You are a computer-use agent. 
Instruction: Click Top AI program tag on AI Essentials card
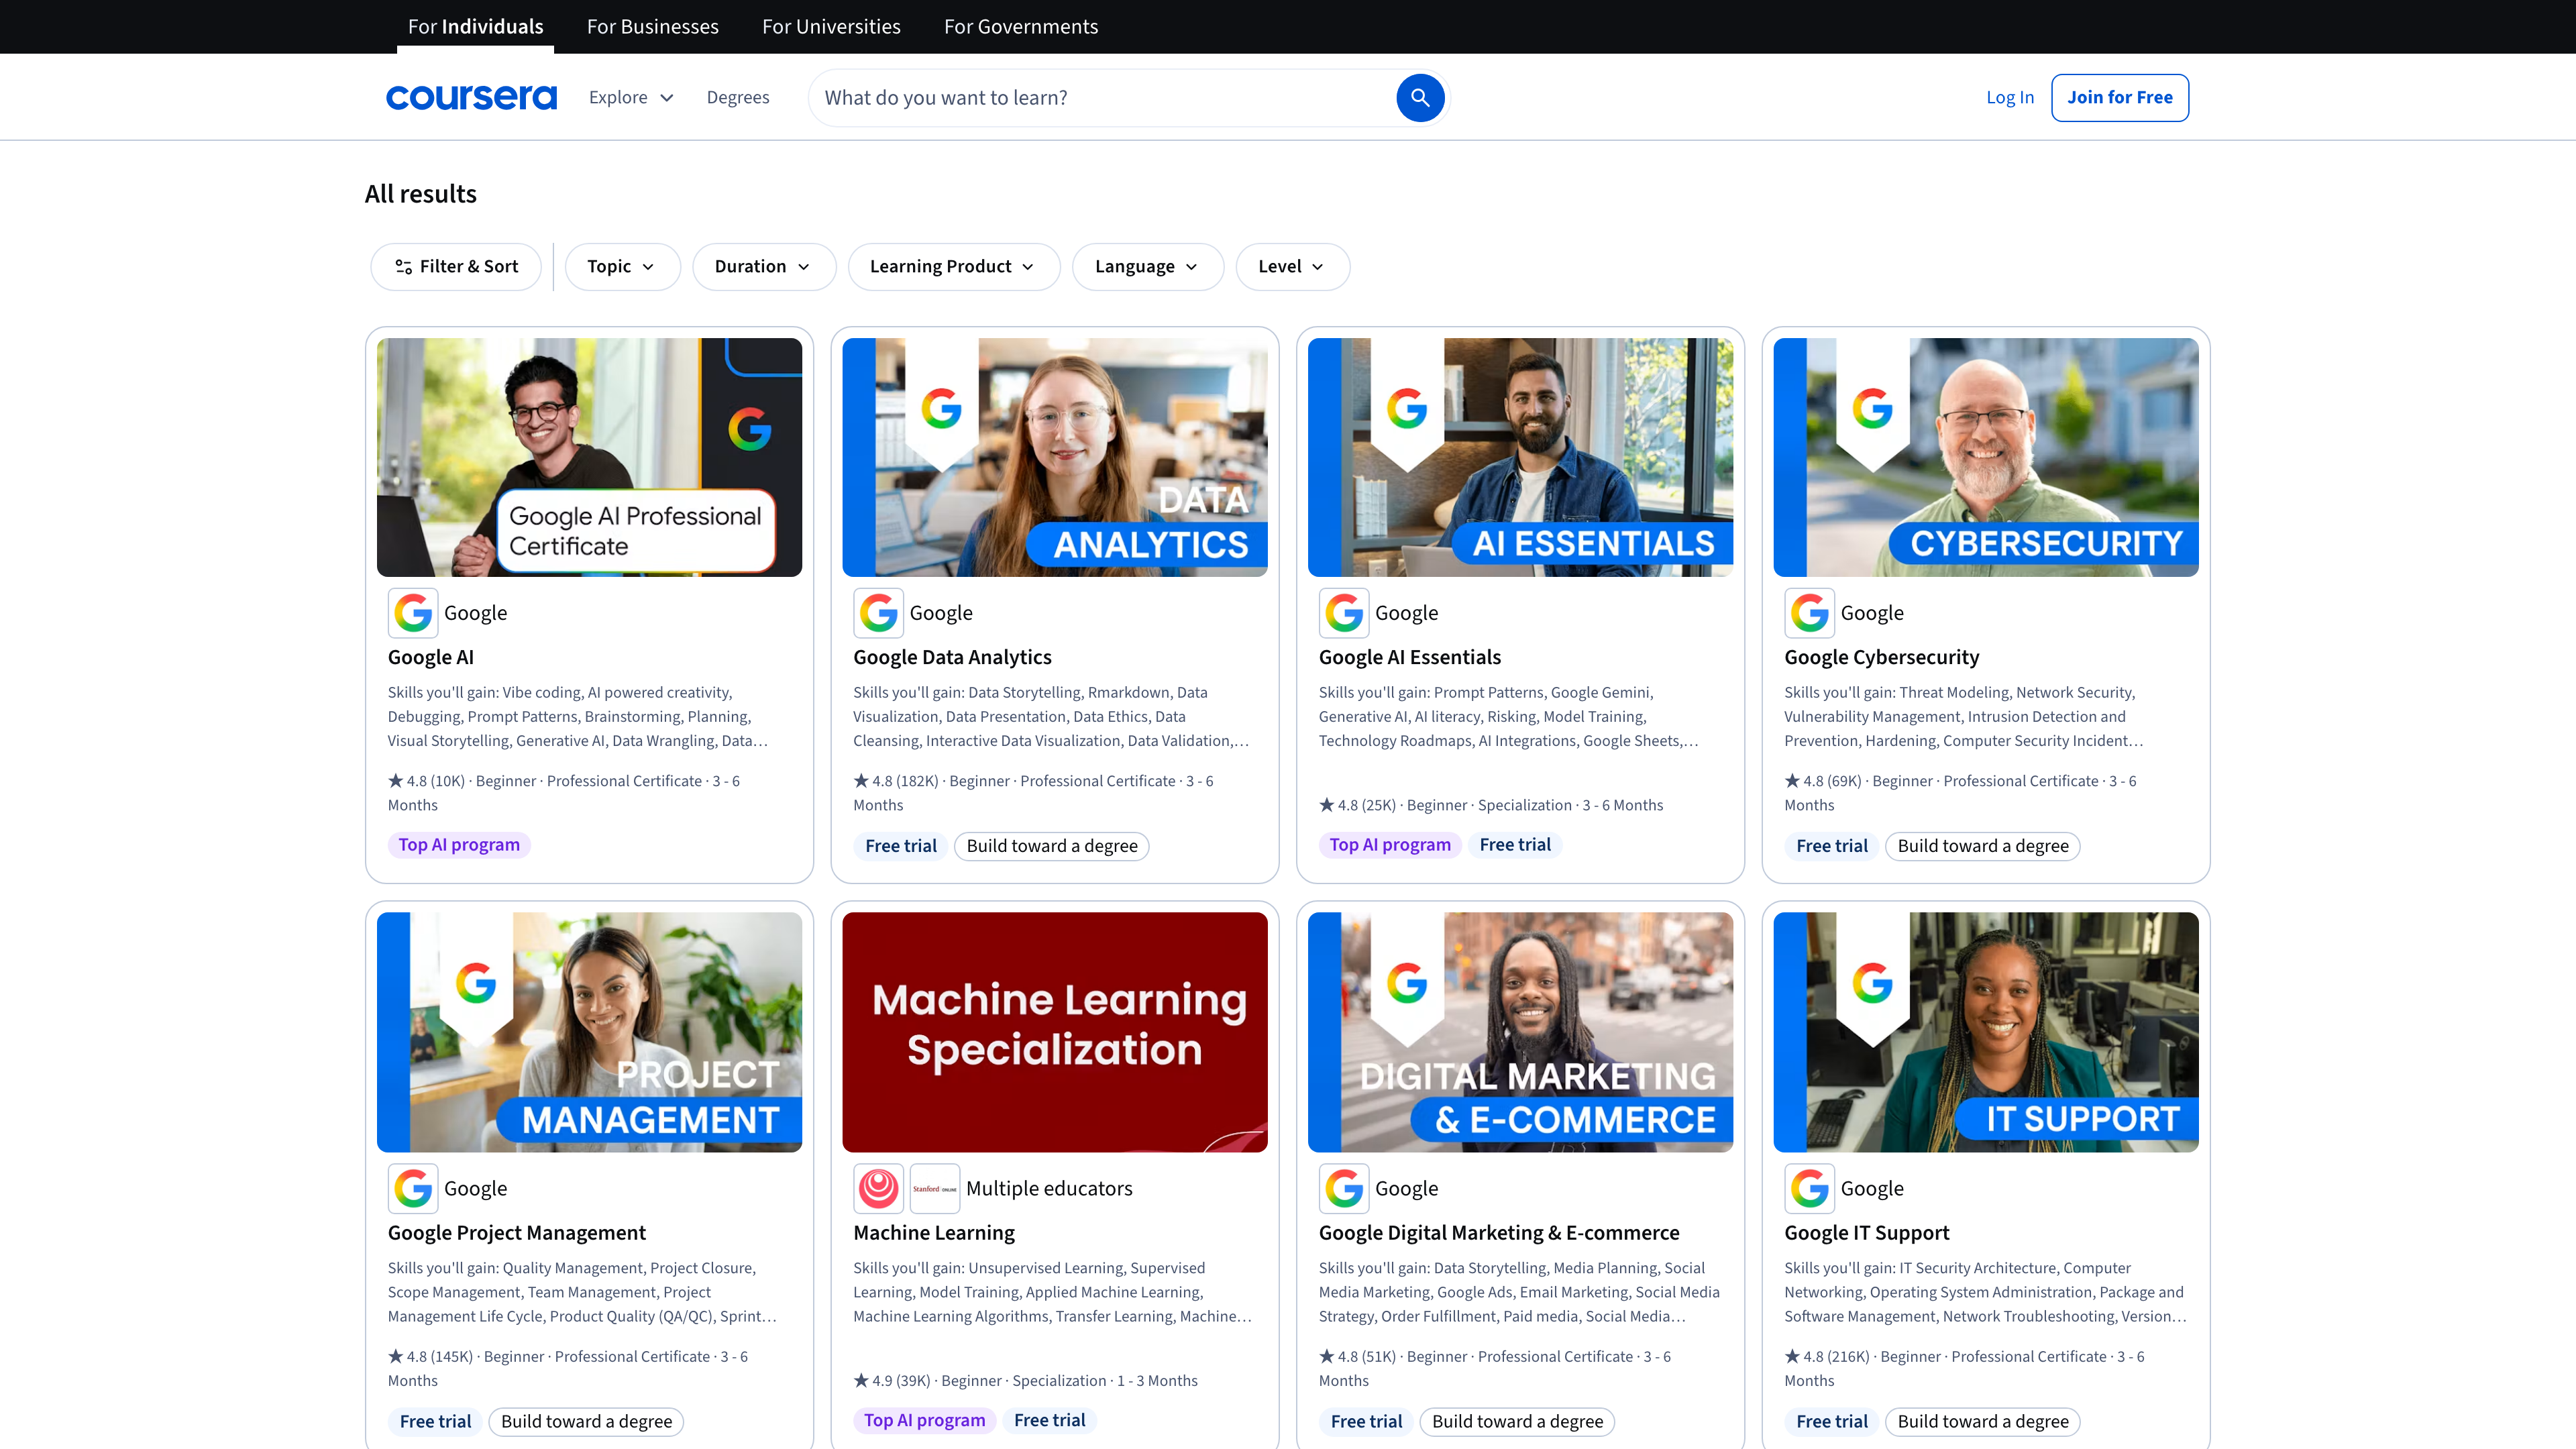(x=1390, y=845)
